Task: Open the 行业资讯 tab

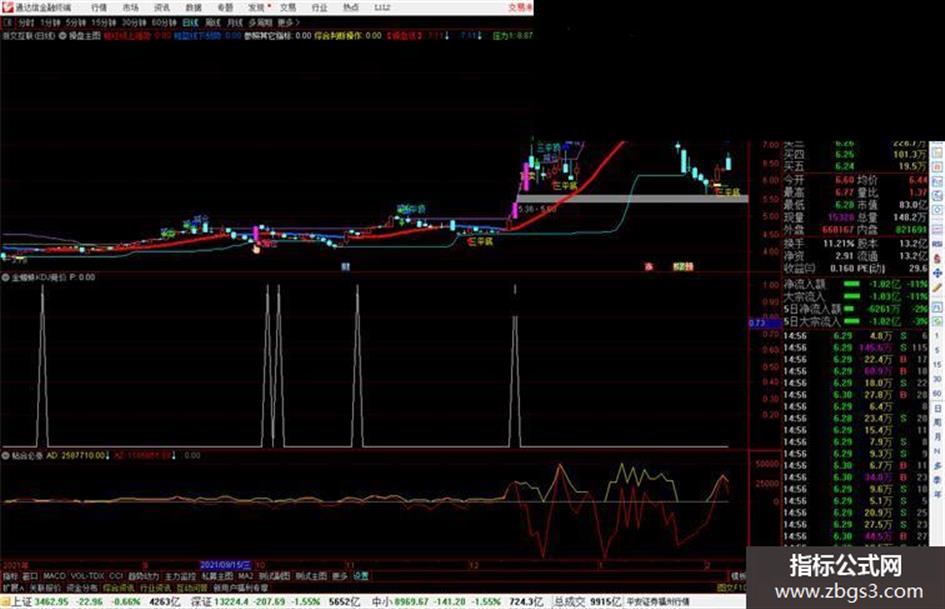Action: click(x=155, y=588)
